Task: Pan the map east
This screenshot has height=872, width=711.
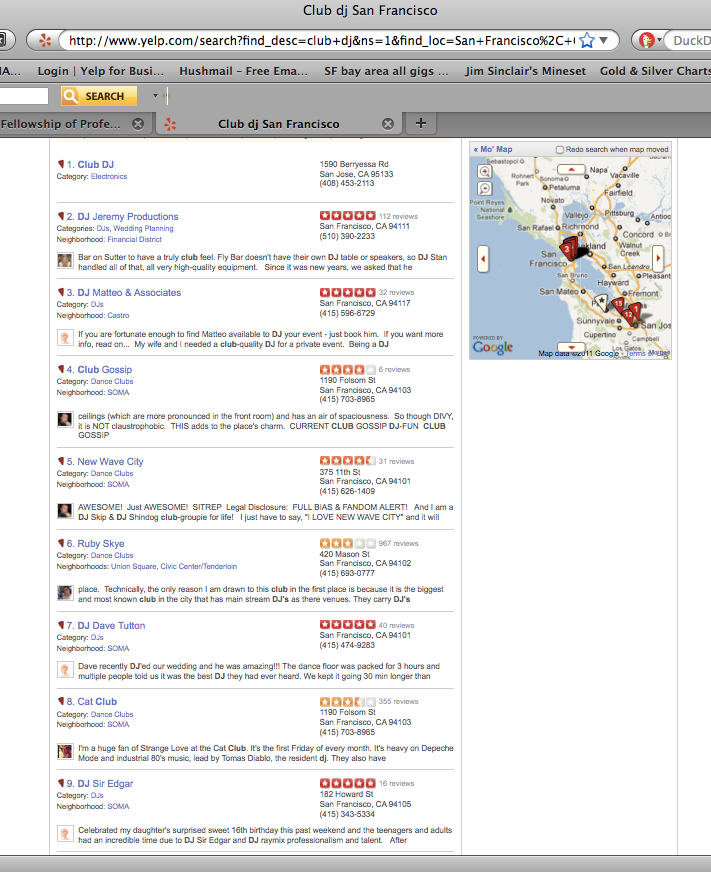Action: (658, 258)
